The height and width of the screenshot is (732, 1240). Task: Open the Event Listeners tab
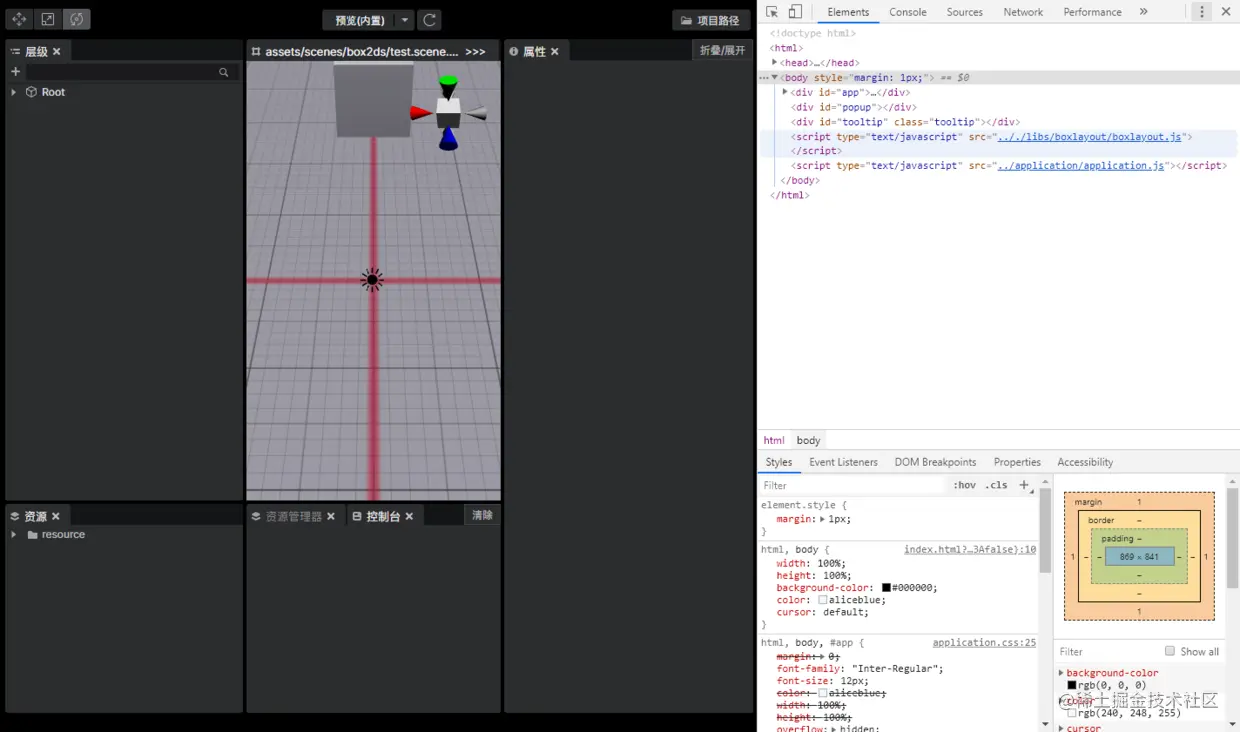click(x=843, y=462)
